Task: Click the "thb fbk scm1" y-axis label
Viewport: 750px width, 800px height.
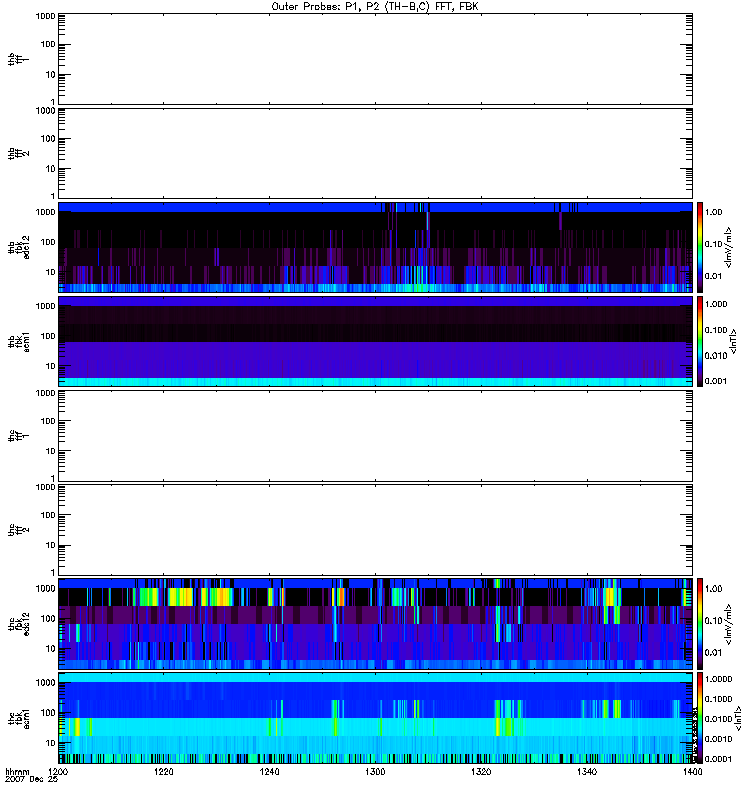Action: [x=18, y=341]
